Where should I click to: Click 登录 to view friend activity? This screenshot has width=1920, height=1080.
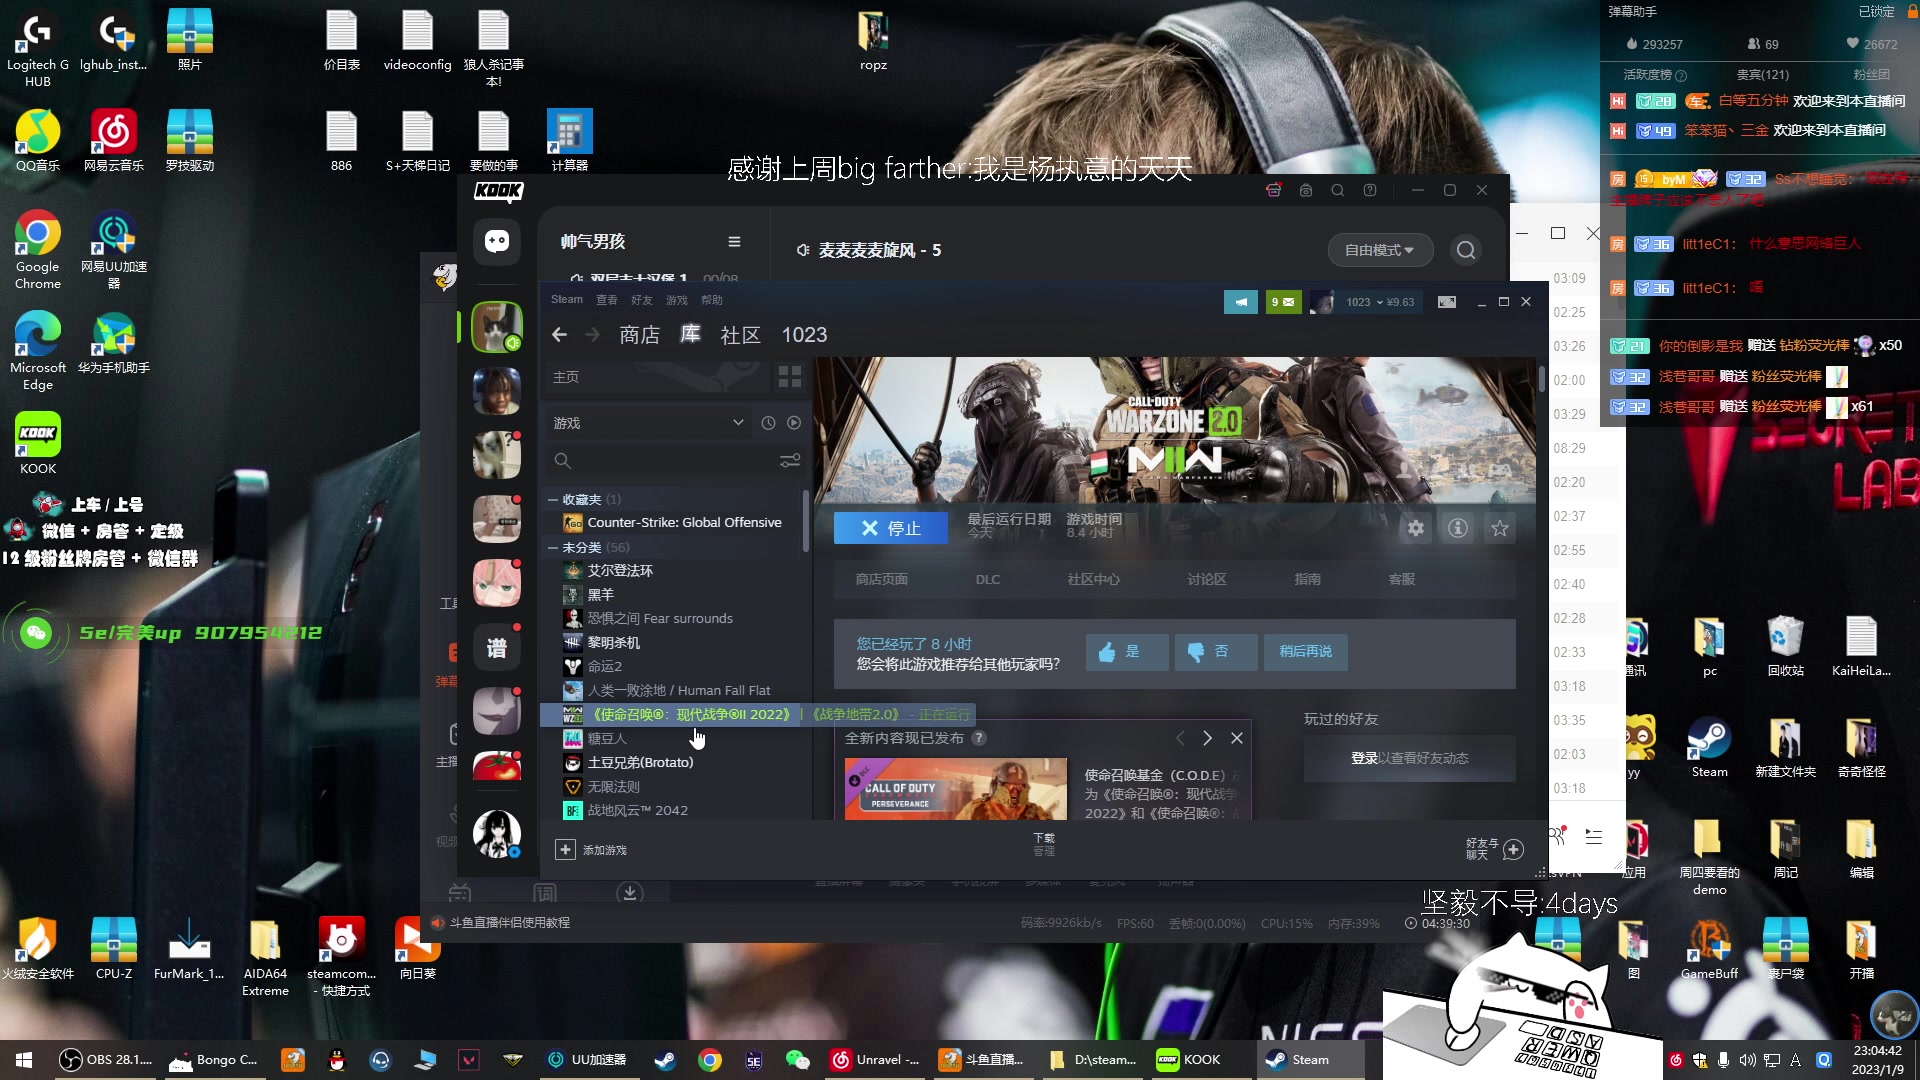(1364, 758)
